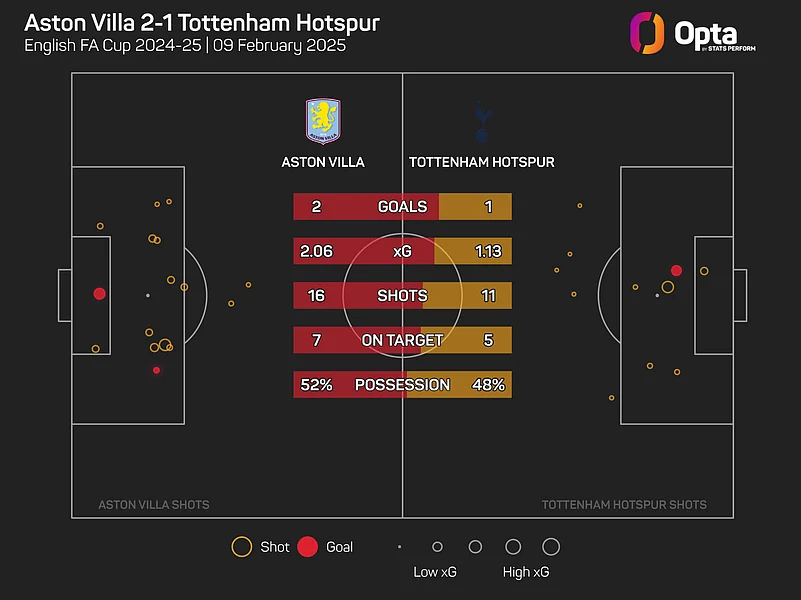Image resolution: width=801 pixels, height=600 pixels.
Task: Click the Opta logo icon
Action: [x=647, y=32]
